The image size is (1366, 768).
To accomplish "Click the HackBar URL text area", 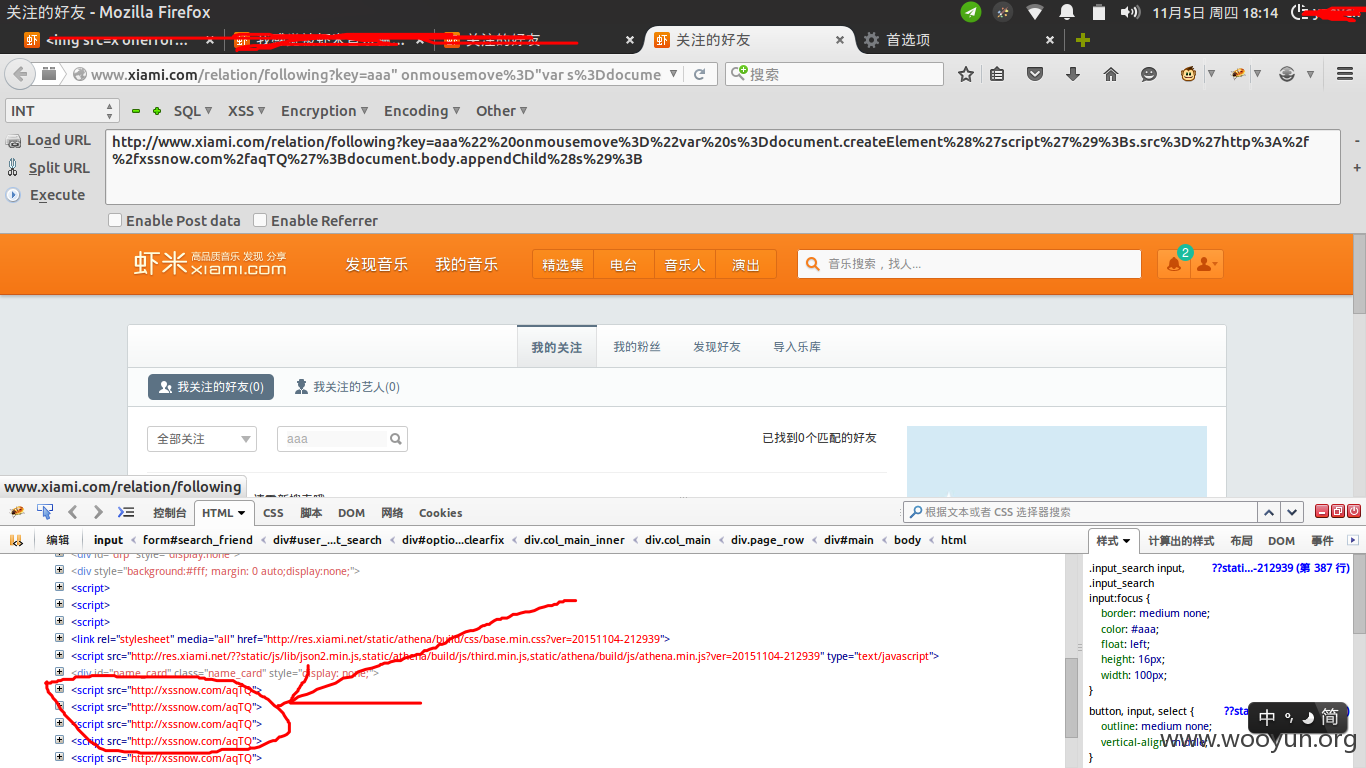I will point(722,167).
